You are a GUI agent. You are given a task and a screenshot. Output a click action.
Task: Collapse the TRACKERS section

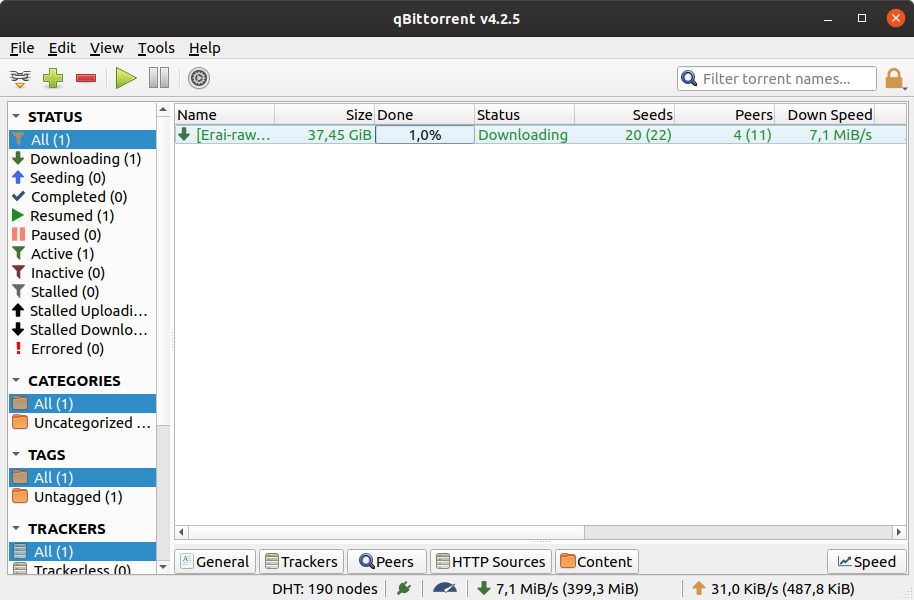[x=16, y=528]
